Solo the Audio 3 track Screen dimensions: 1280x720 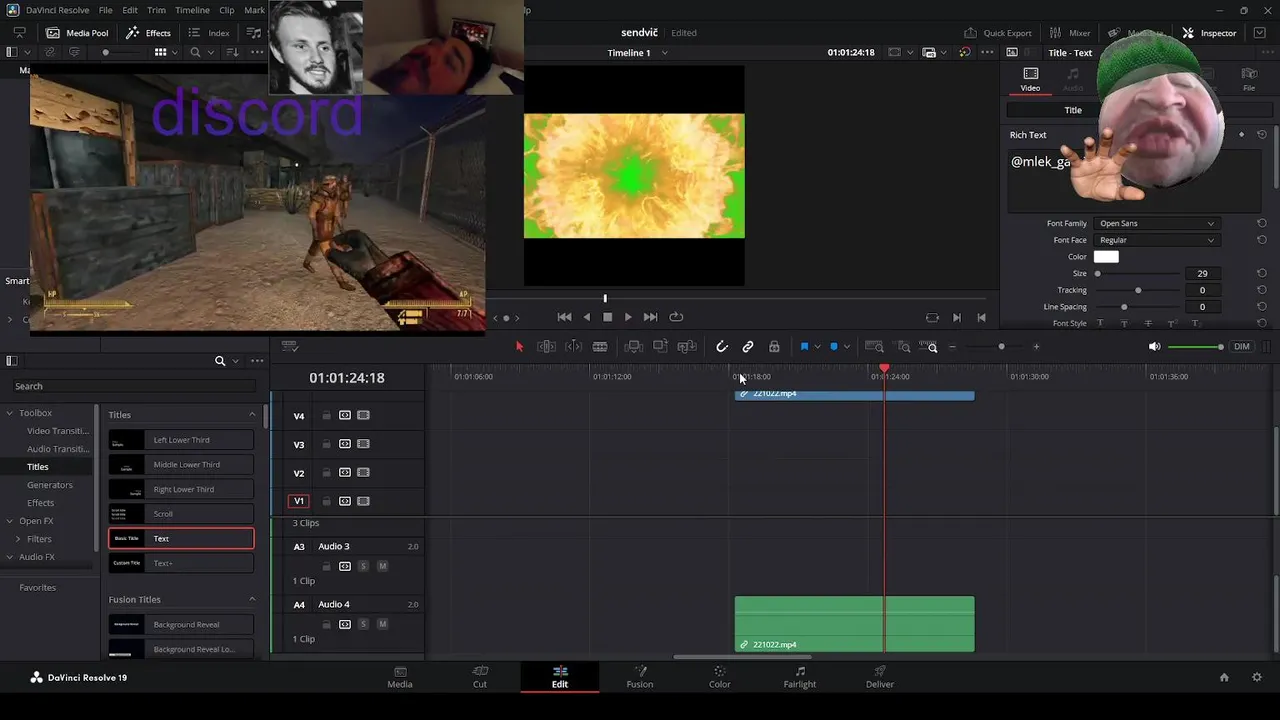[x=363, y=566]
